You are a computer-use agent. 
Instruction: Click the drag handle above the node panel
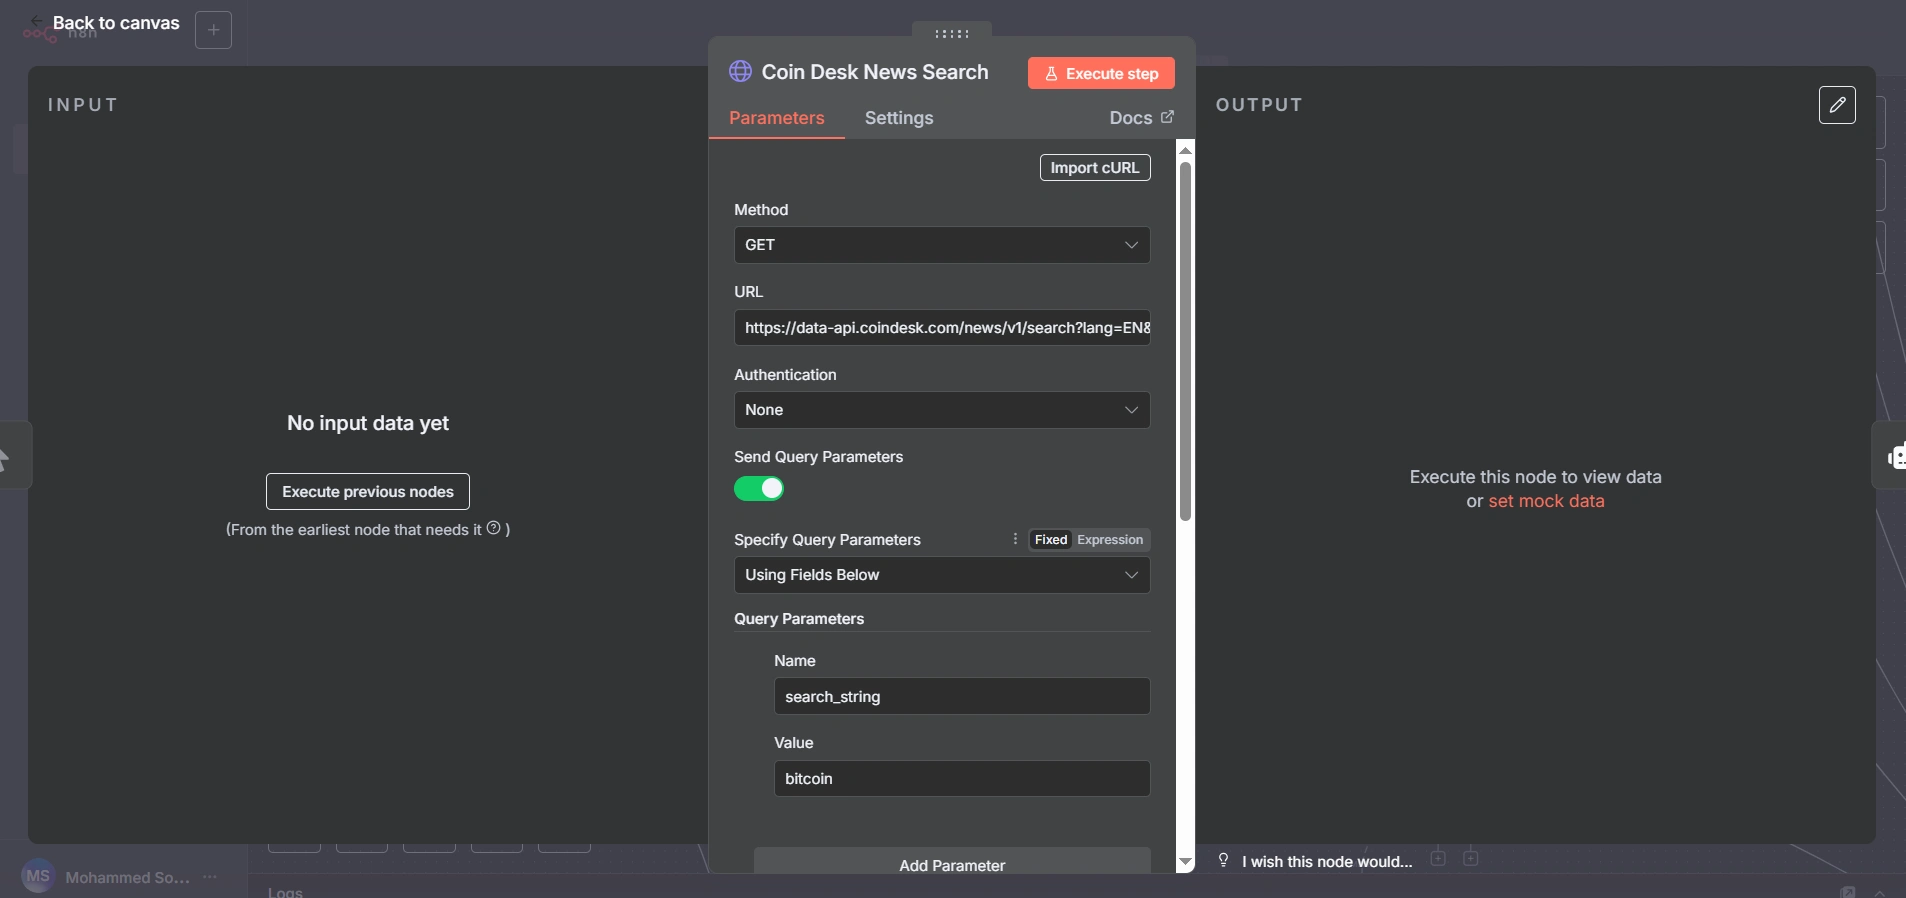click(951, 33)
